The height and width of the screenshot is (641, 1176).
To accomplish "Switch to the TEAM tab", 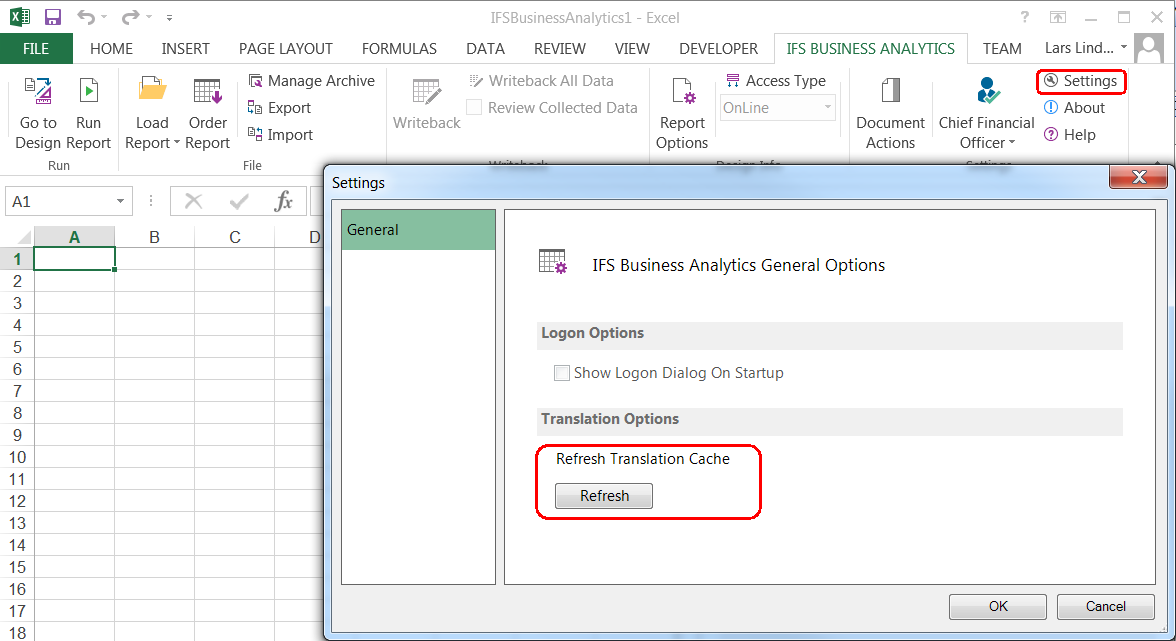I will pyautogui.click(x=1002, y=49).
